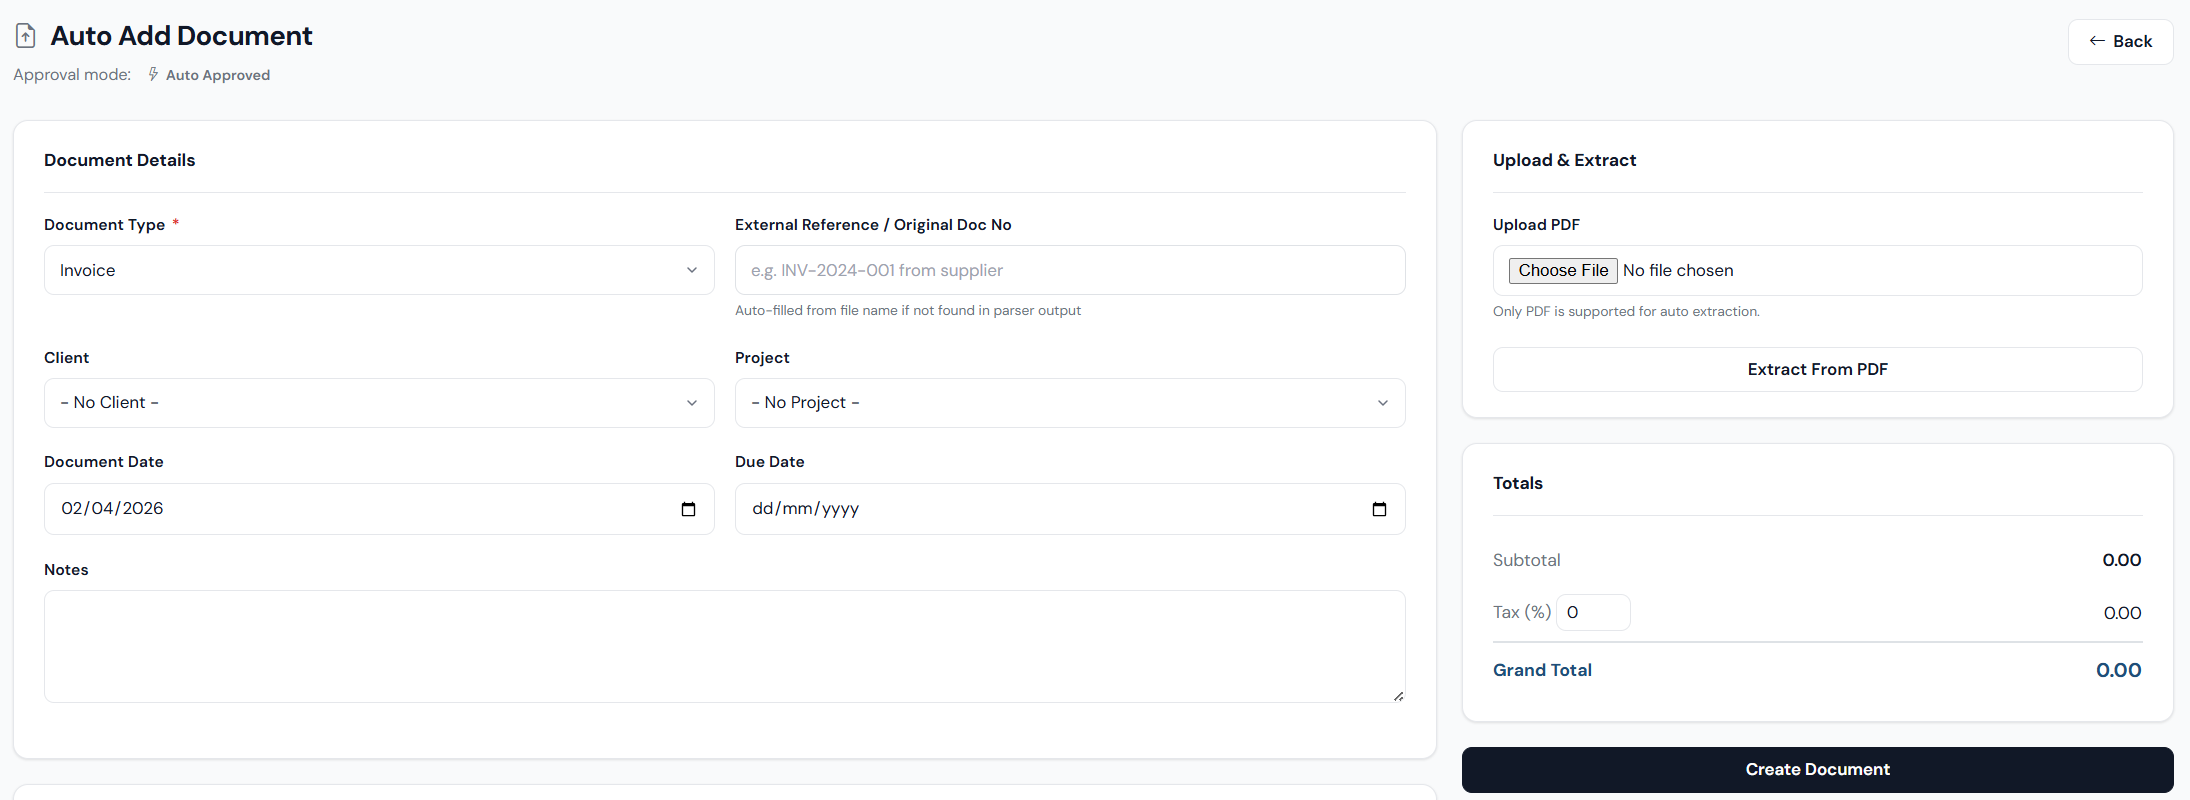Click Choose File to upload a PDF
2190x800 pixels.
click(1562, 270)
